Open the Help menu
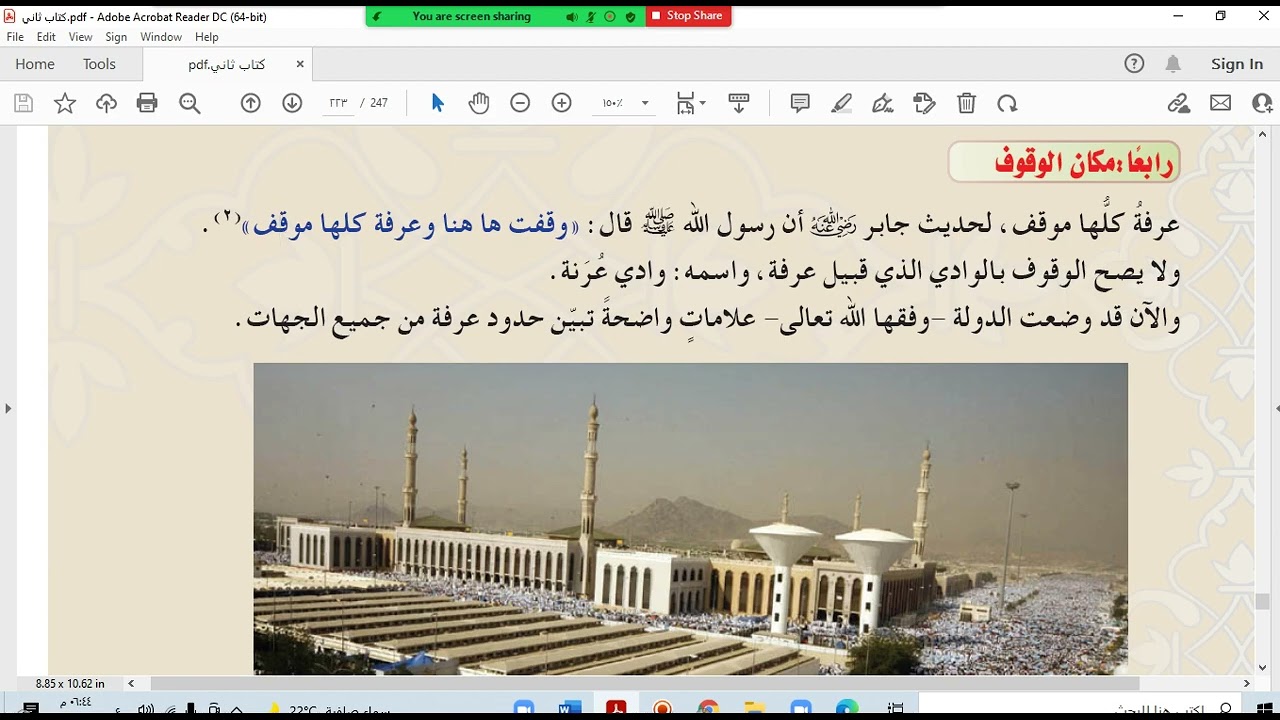 (x=207, y=37)
